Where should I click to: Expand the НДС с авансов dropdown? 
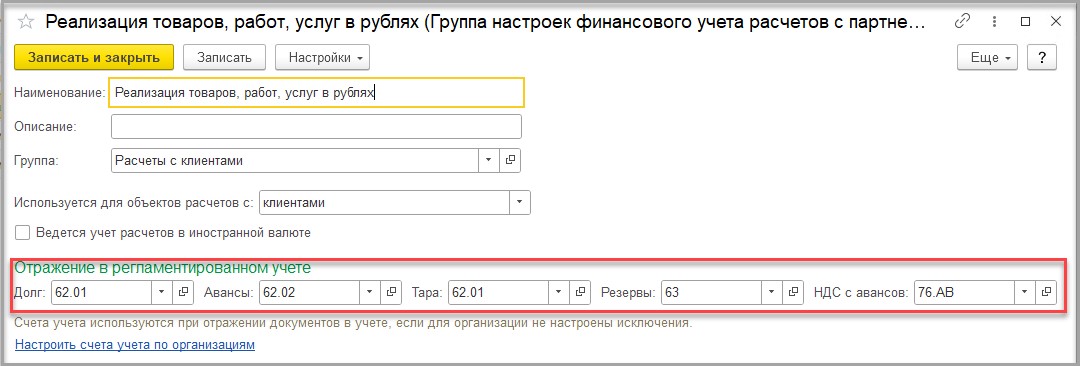pos(1025,292)
